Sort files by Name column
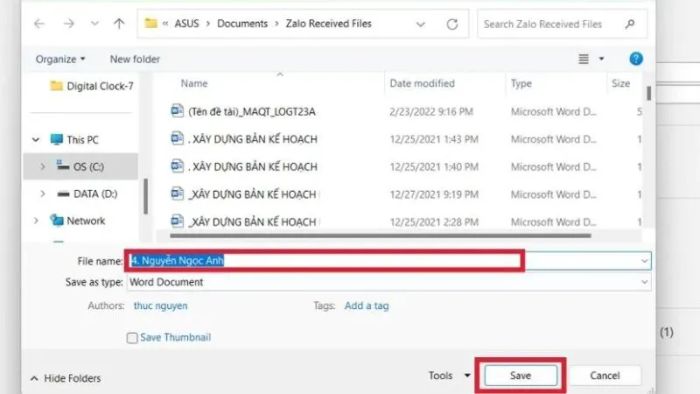This screenshot has width=700, height=394. coord(194,83)
